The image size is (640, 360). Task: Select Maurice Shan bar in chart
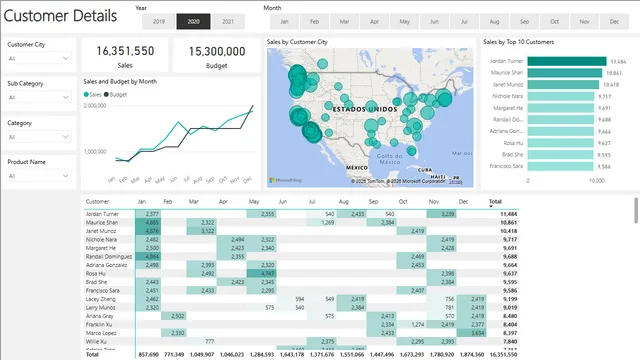coord(564,73)
